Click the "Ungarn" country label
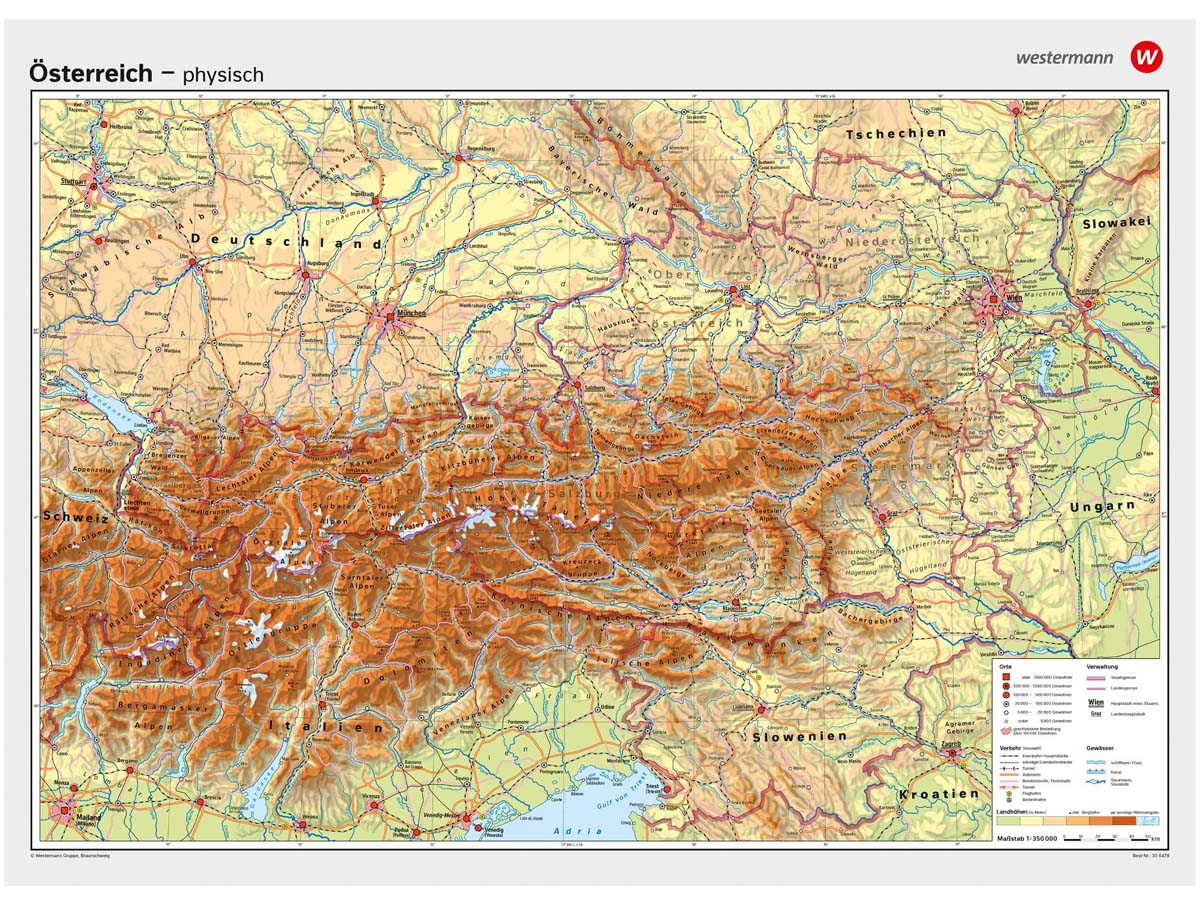The width and height of the screenshot is (1200, 900). [1102, 507]
